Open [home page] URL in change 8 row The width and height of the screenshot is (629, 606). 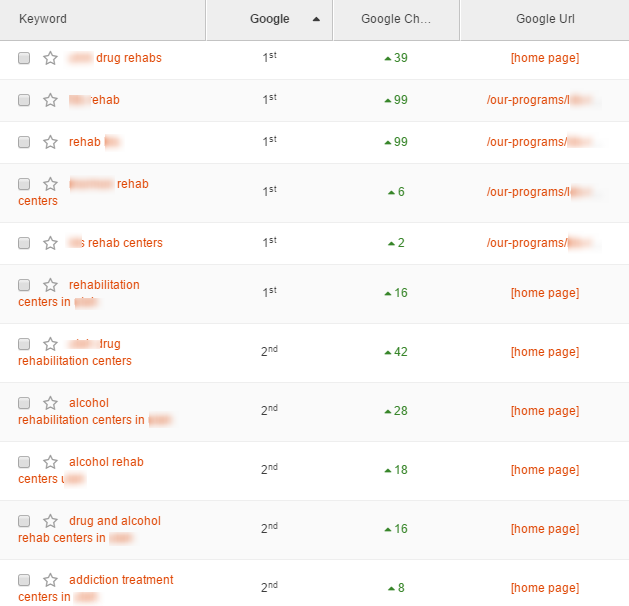coord(545,588)
